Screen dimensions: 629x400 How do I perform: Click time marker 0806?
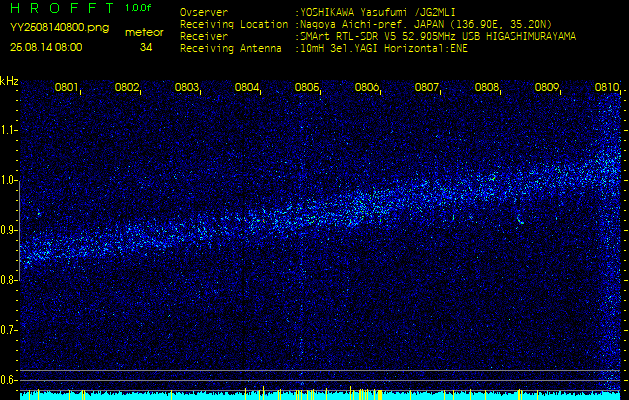click(367, 87)
